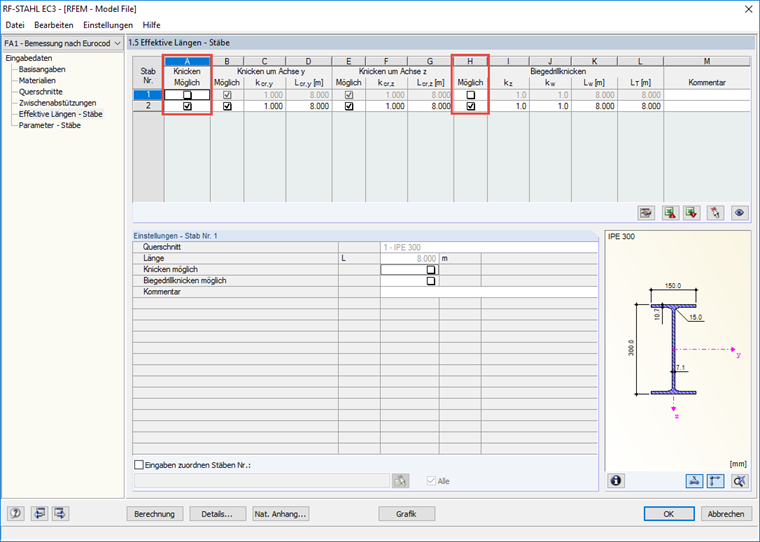
Task: Click Kommentar field in settings panel
Action: [x=489, y=292]
